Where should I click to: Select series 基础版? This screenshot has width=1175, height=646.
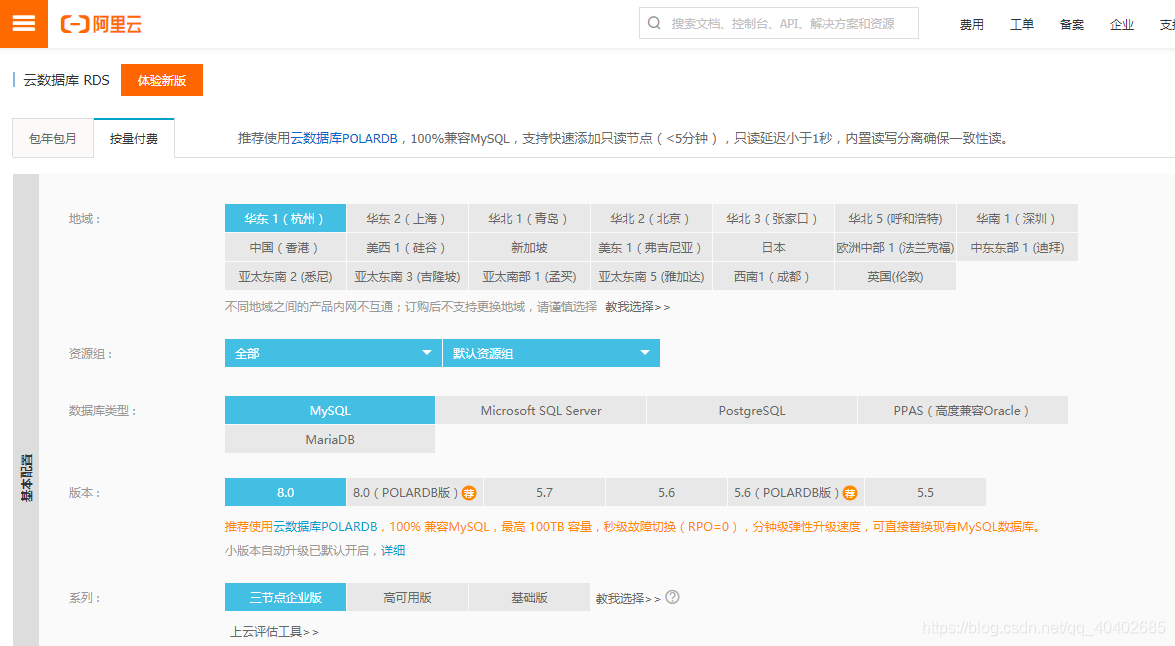[529, 597]
